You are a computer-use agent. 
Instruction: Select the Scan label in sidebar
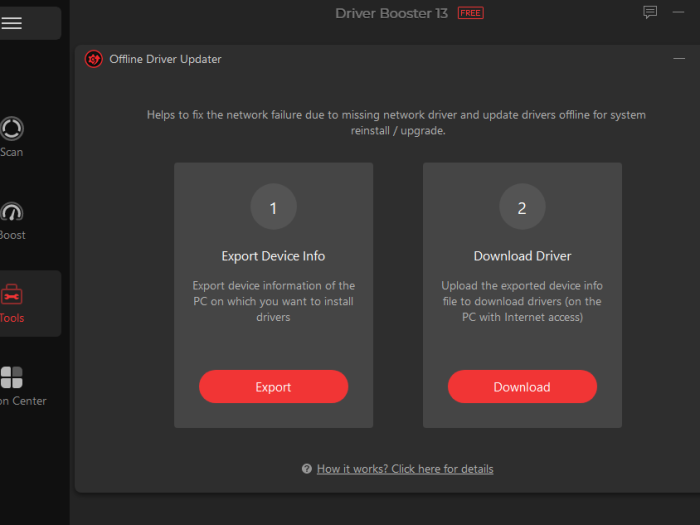tap(12, 152)
